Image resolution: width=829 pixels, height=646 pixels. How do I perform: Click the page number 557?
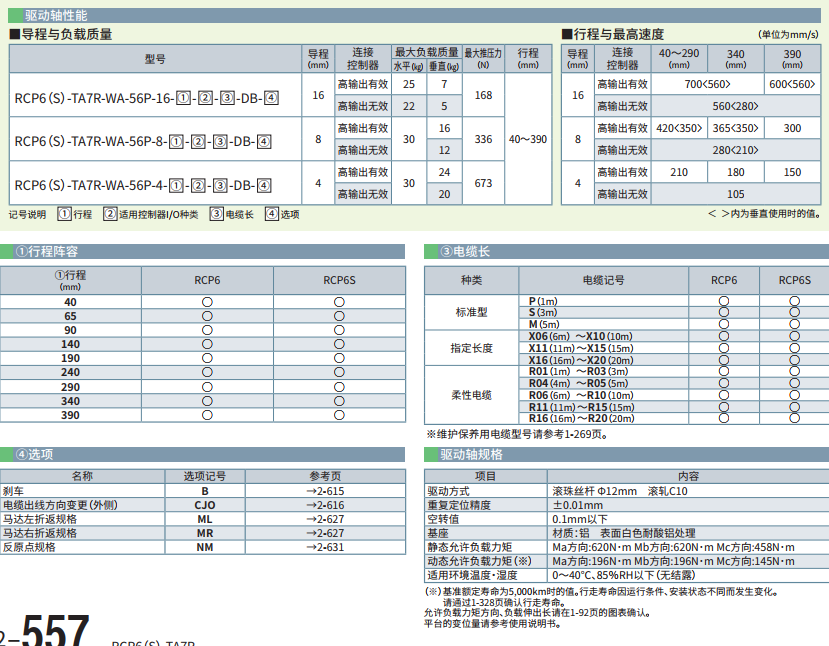tap(55, 630)
